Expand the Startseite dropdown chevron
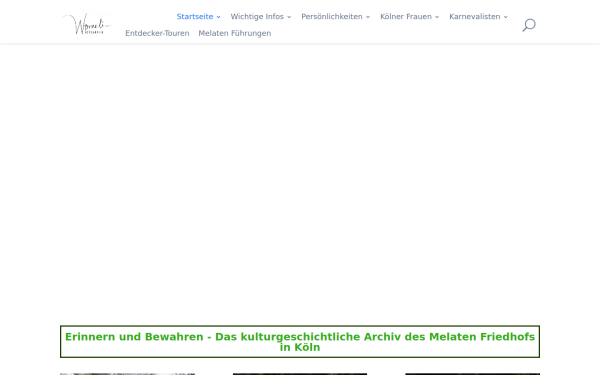Screen dimensions: 600x375 [218, 17]
